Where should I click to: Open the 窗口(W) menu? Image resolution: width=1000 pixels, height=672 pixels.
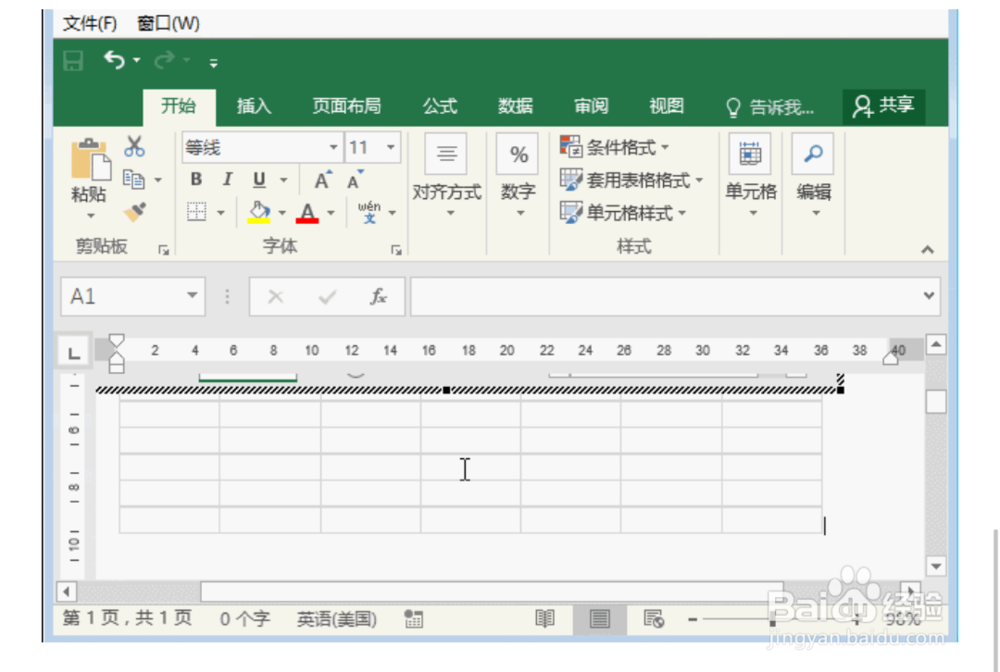click(168, 24)
